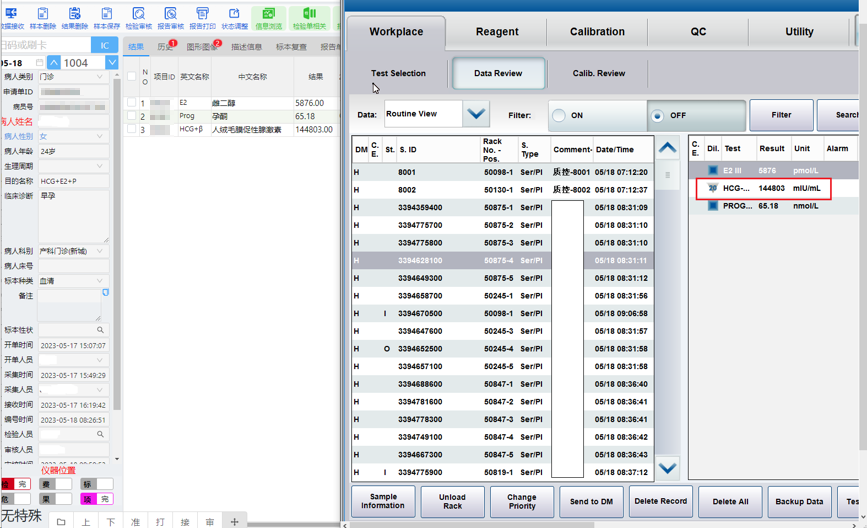867x528 pixels.
Task: Open the 报告审核 report review tool
Action: pyautogui.click(x=171, y=17)
